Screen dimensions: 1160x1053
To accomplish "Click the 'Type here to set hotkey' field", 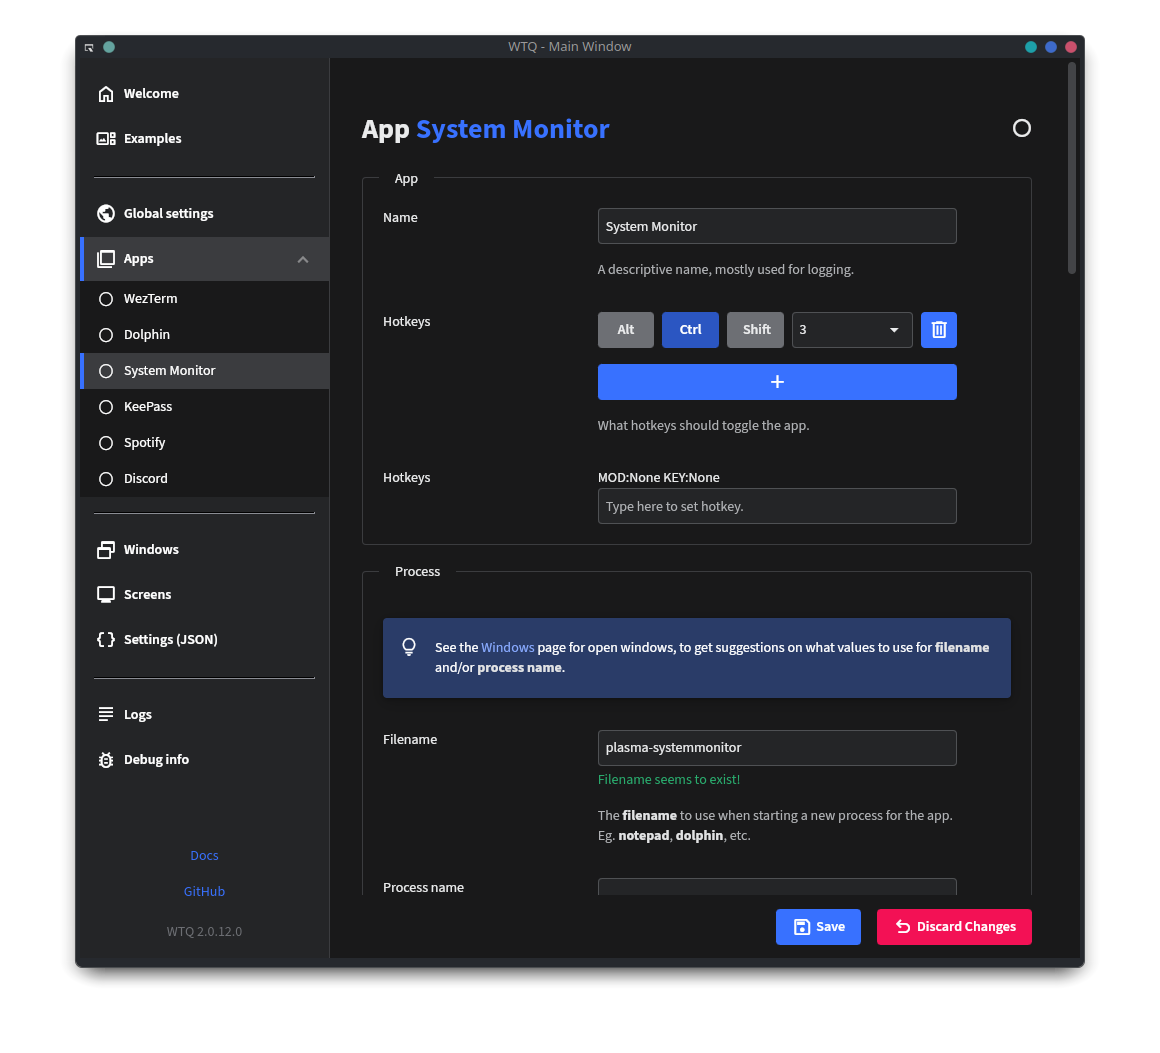I will coord(777,506).
